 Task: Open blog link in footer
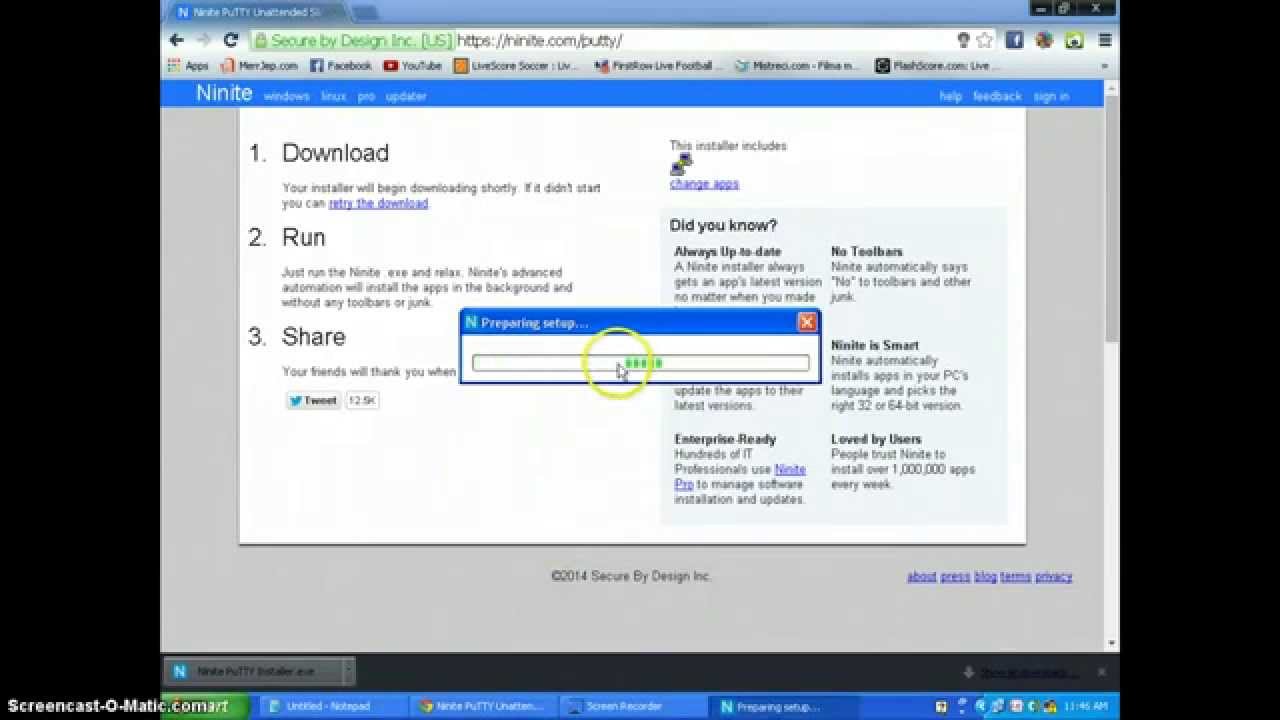(x=985, y=577)
